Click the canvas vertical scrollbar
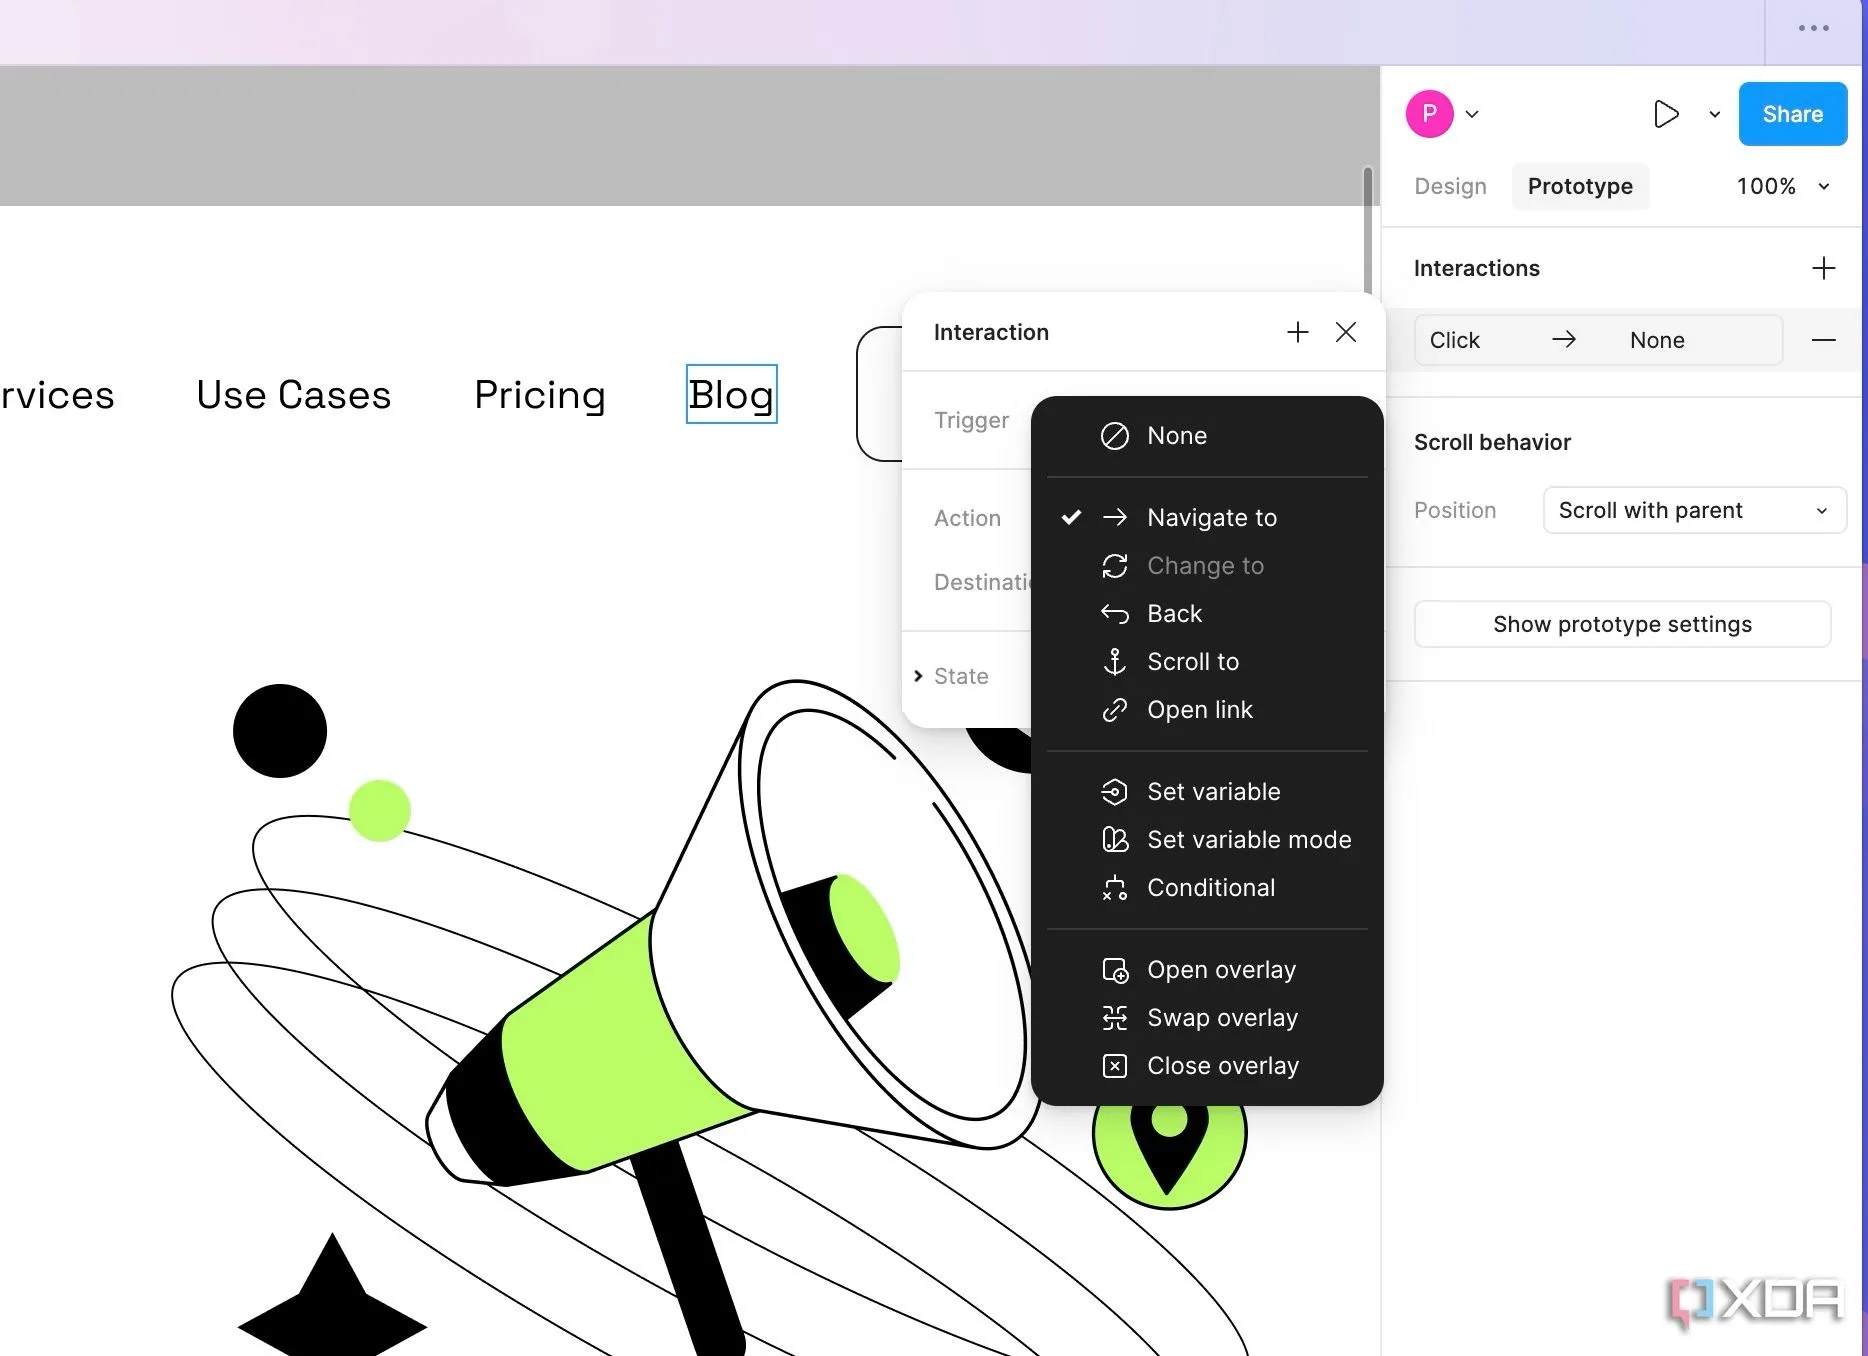The height and width of the screenshot is (1356, 1868). pyautogui.click(x=1368, y=230)
